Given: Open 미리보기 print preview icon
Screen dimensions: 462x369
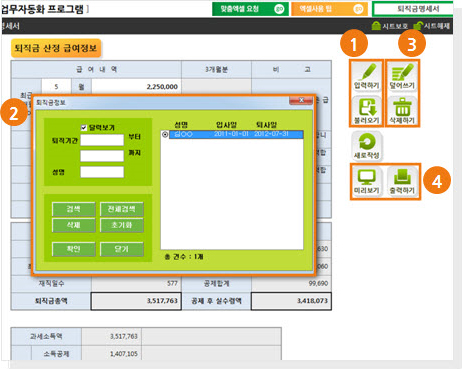Looking at the screenshot, I should [366, 181].
